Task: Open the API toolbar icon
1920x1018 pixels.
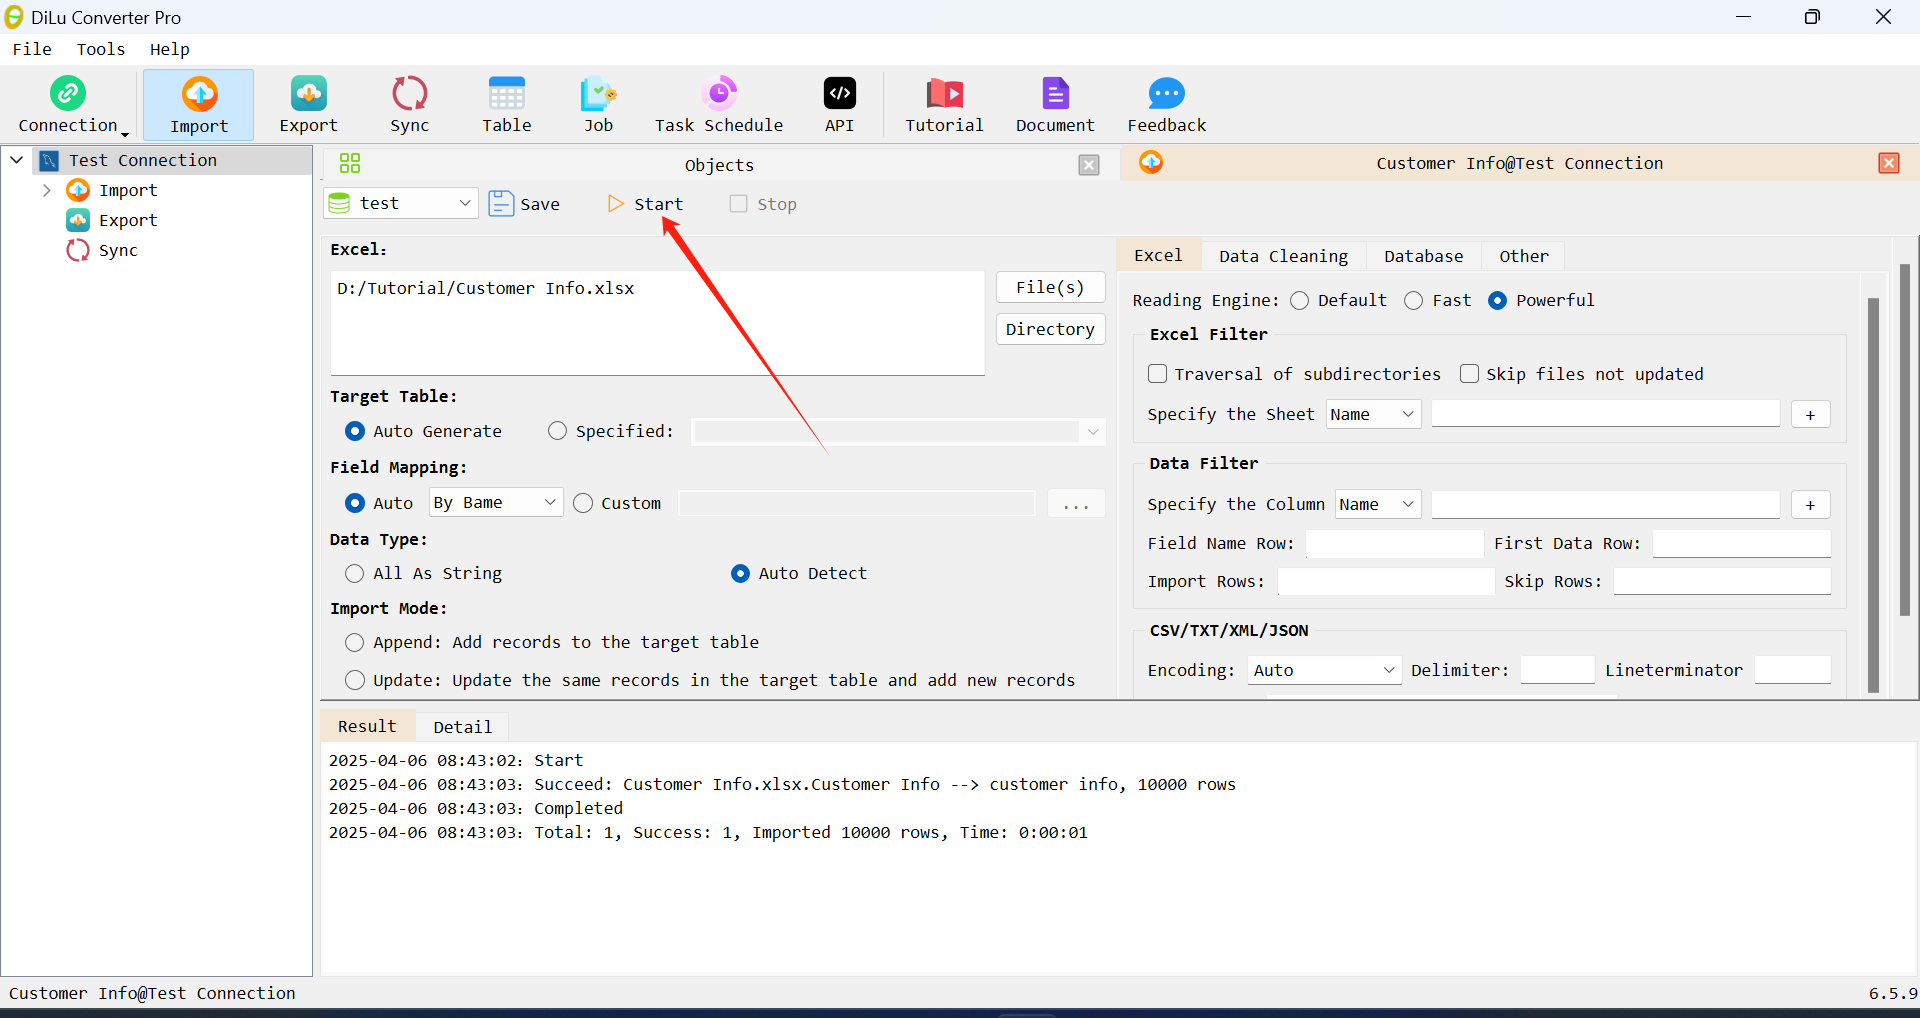Action: (840, 93)
